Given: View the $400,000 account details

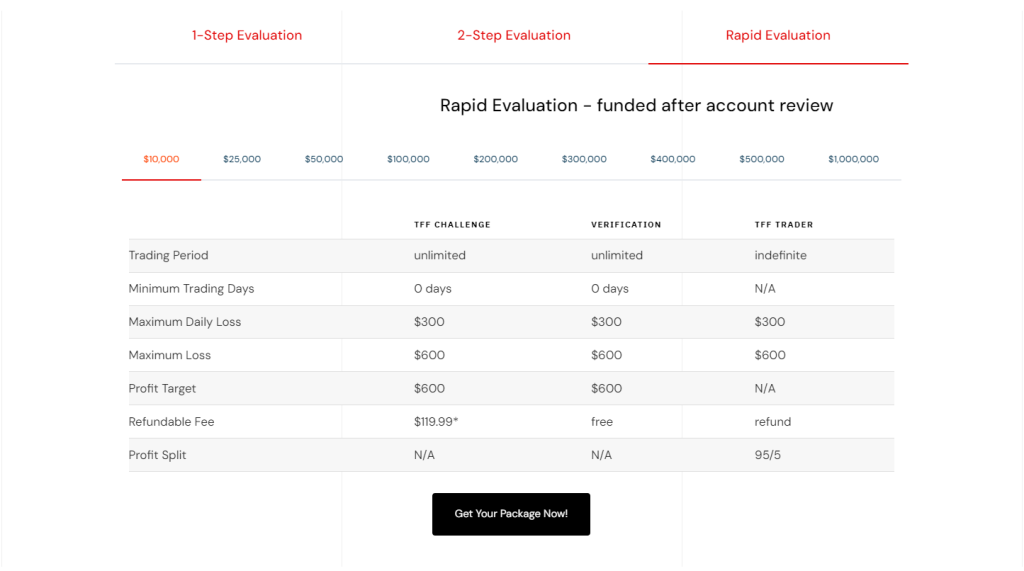Looking at the screenshot, I should click(673, 159).
